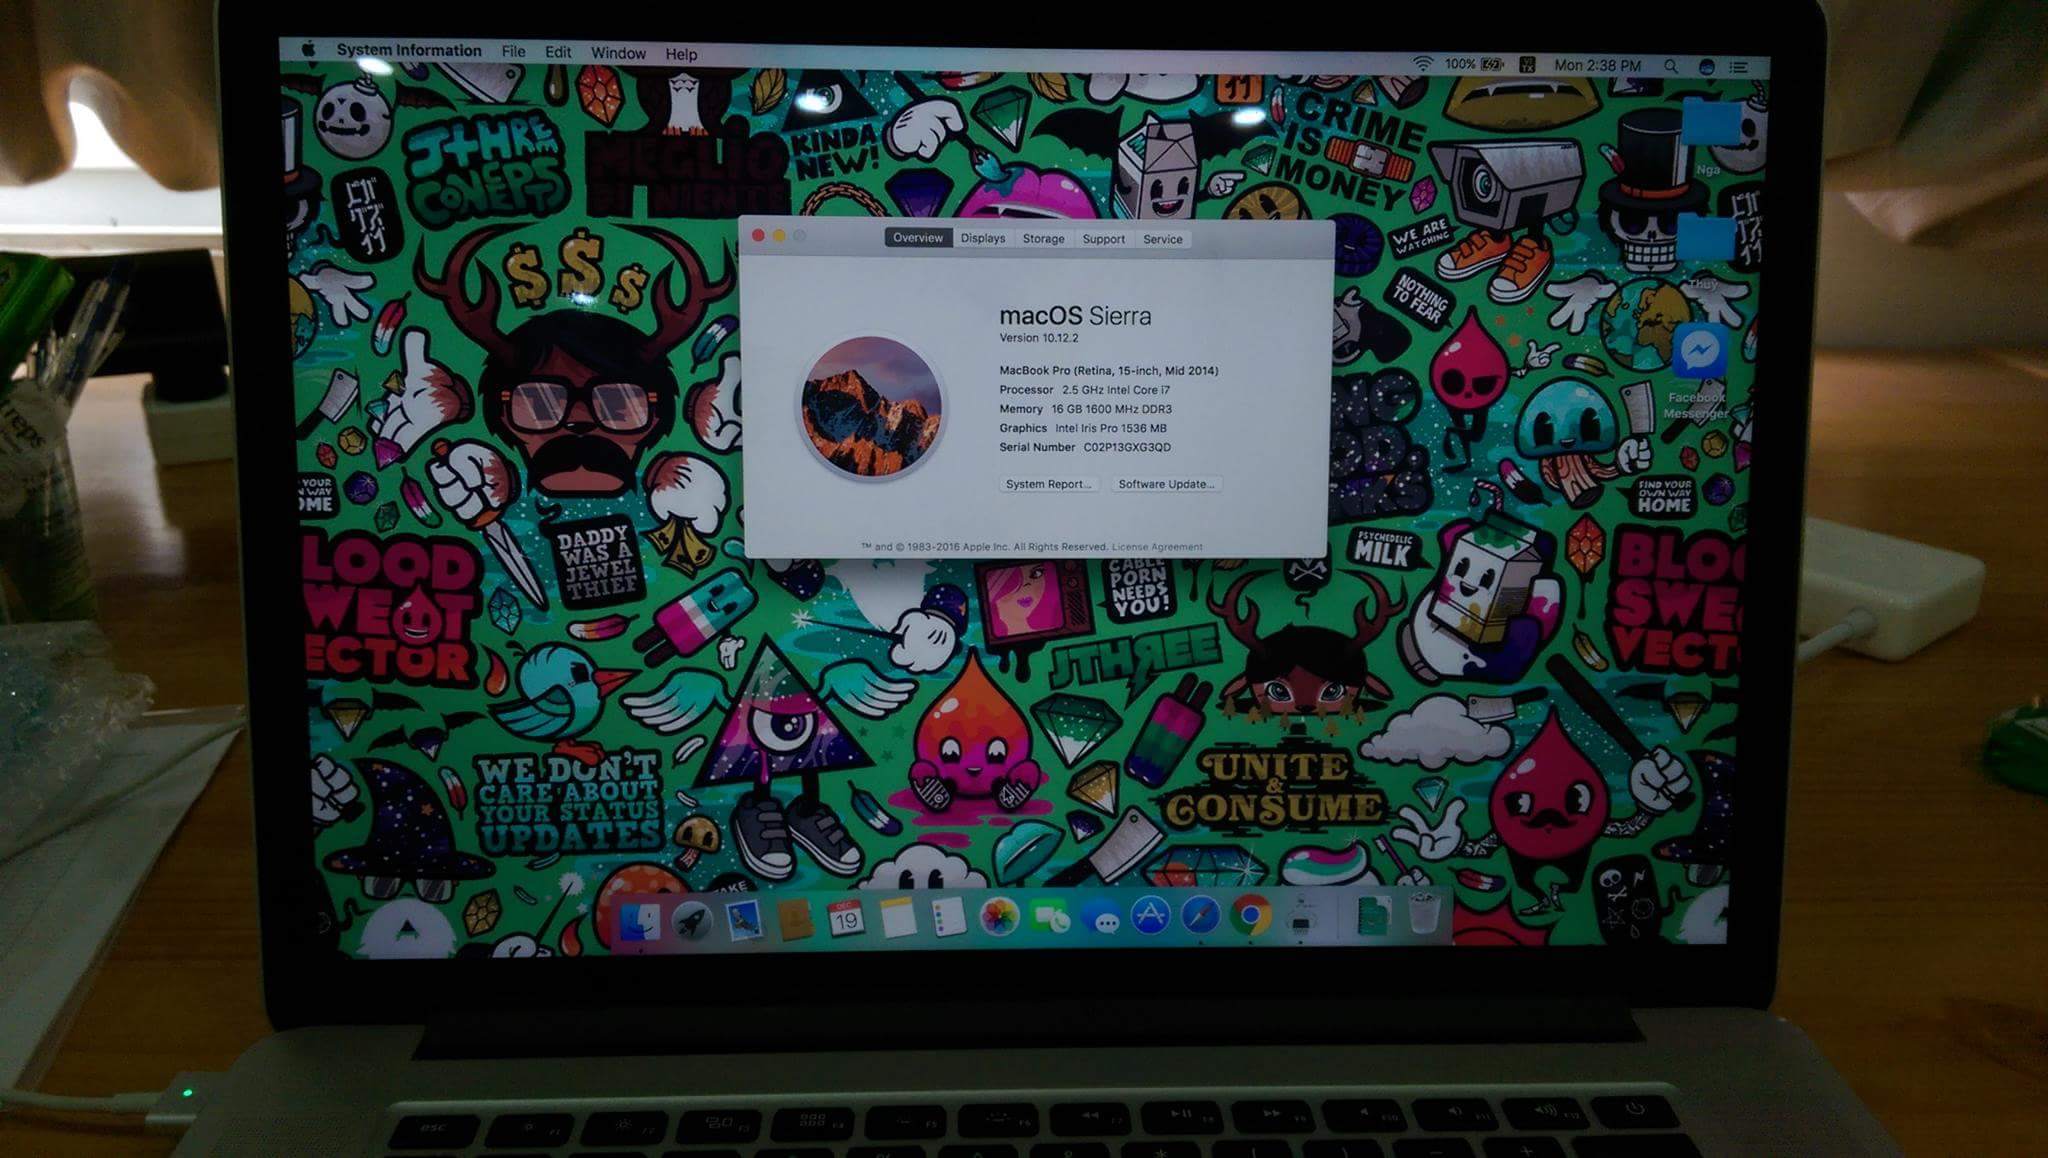Viewport: 2048px width, 1158px height.
Task: Switch to the Storage tab
Action: (x=1043, y=239)
